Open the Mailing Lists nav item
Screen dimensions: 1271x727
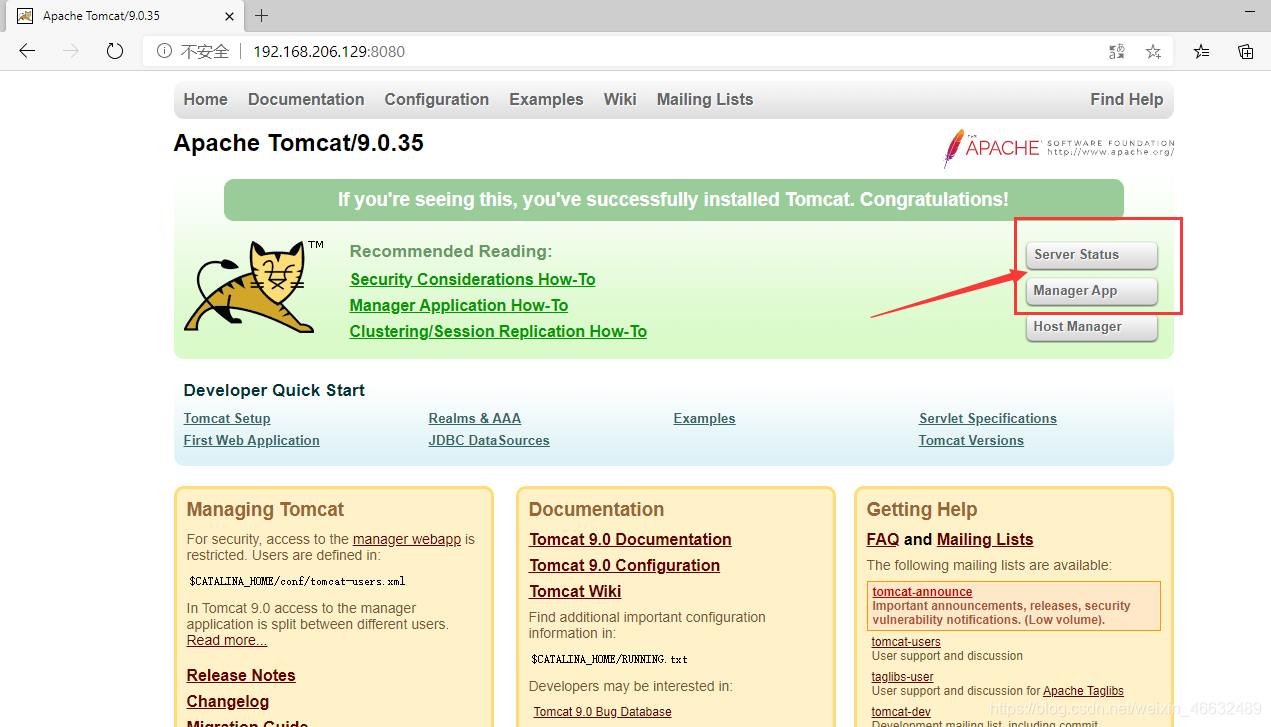[x=705, y=99]
